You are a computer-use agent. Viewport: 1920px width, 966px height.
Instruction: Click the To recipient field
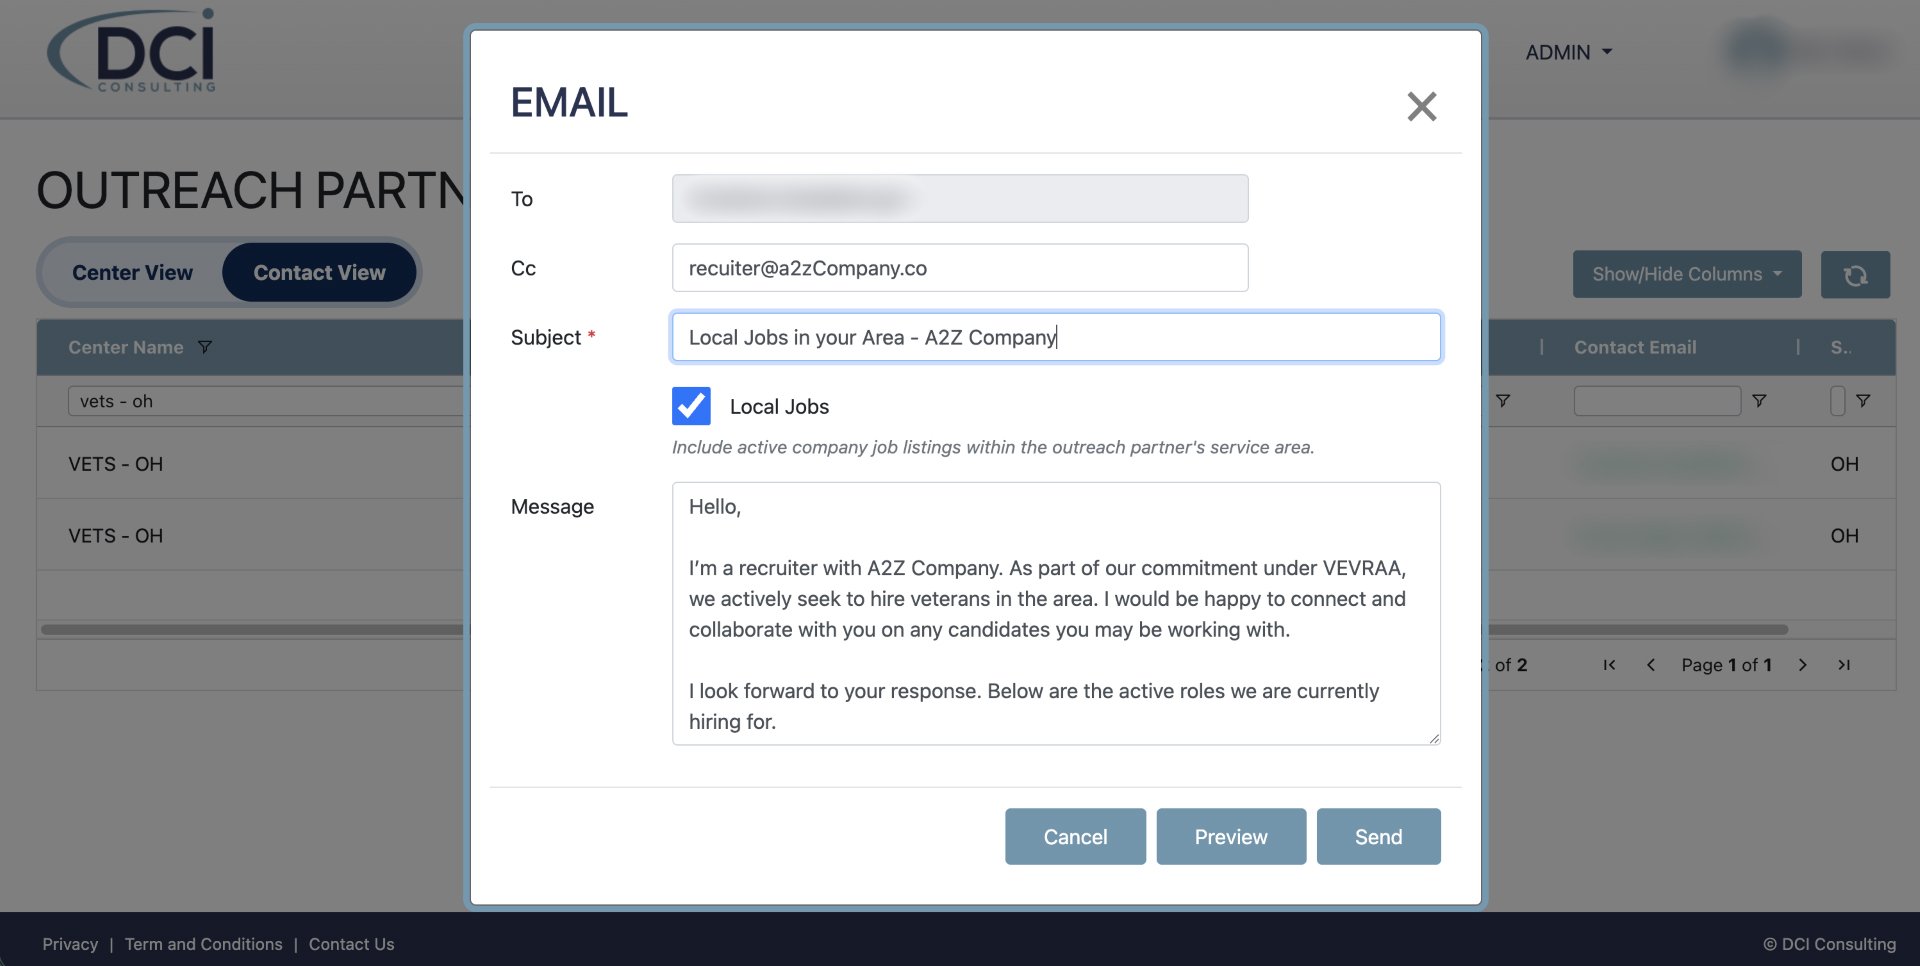pos(960,198)
